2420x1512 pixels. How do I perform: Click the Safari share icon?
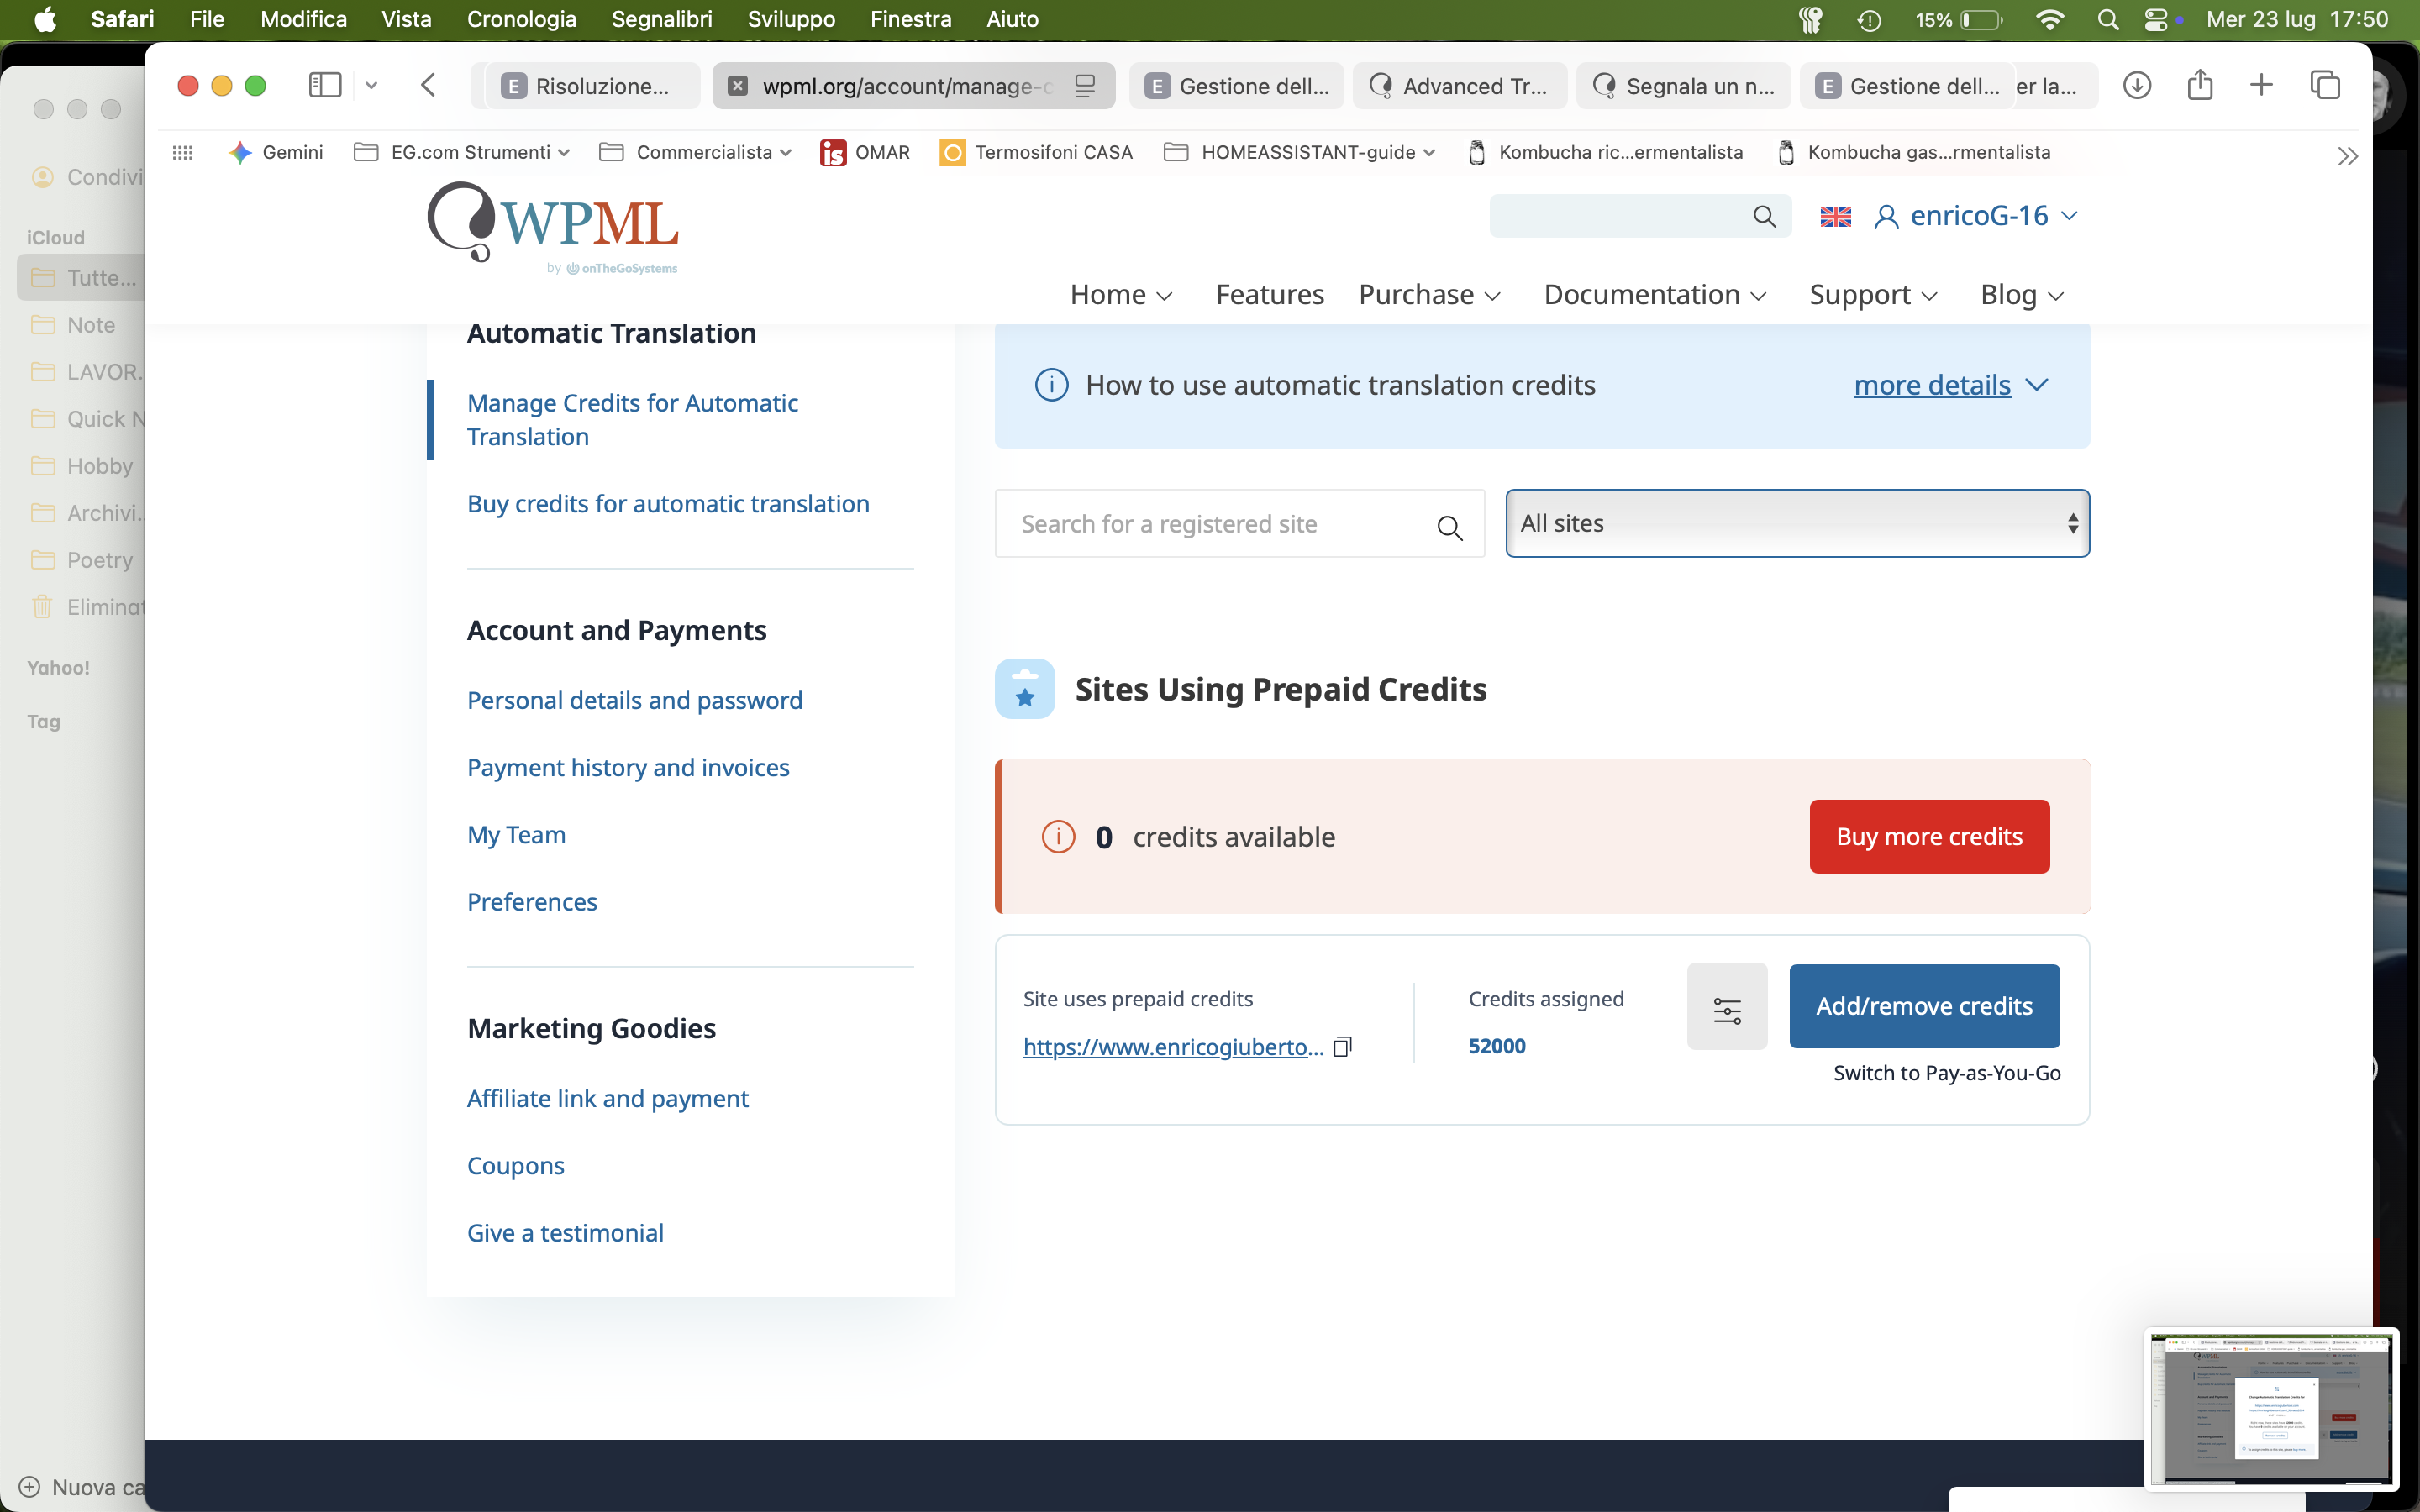point(2200,85)
